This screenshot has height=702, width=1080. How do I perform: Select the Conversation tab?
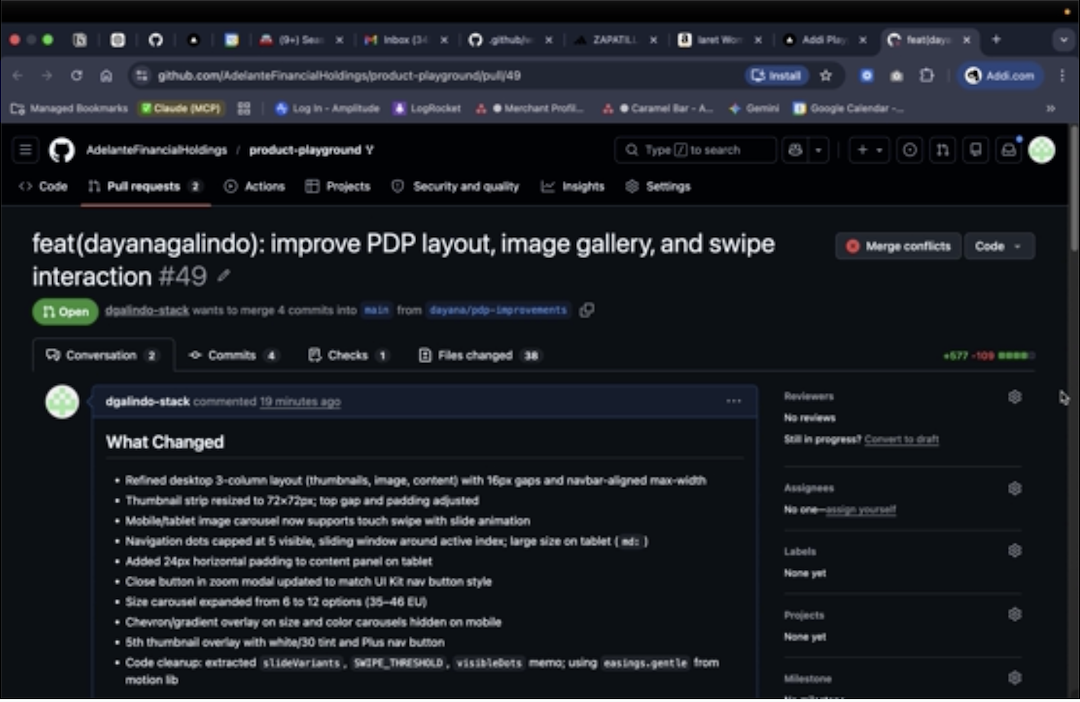pos(102,355)
